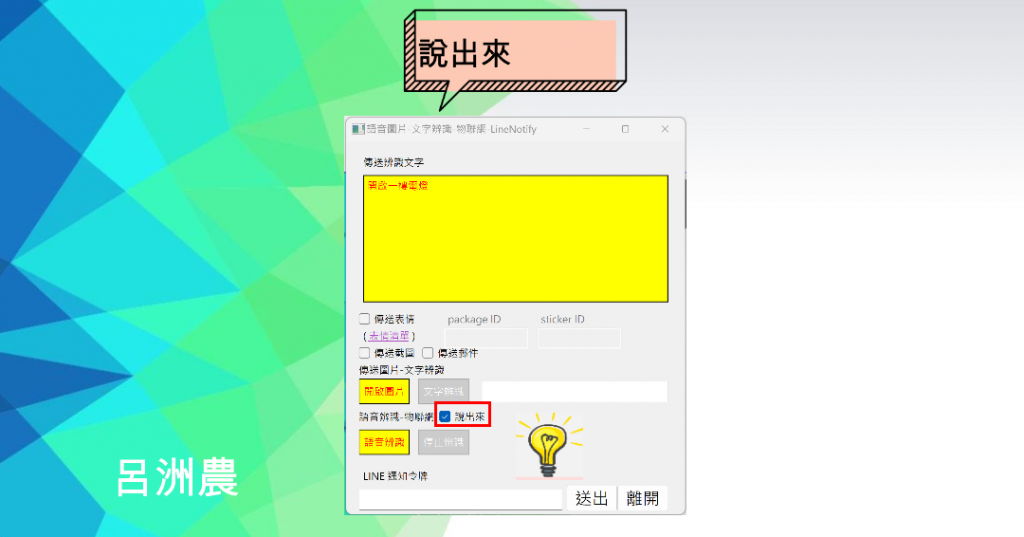Tick the 傳送截圖 checkbox
Viewport: 1024px width, 537px height.
pos(365,353)
